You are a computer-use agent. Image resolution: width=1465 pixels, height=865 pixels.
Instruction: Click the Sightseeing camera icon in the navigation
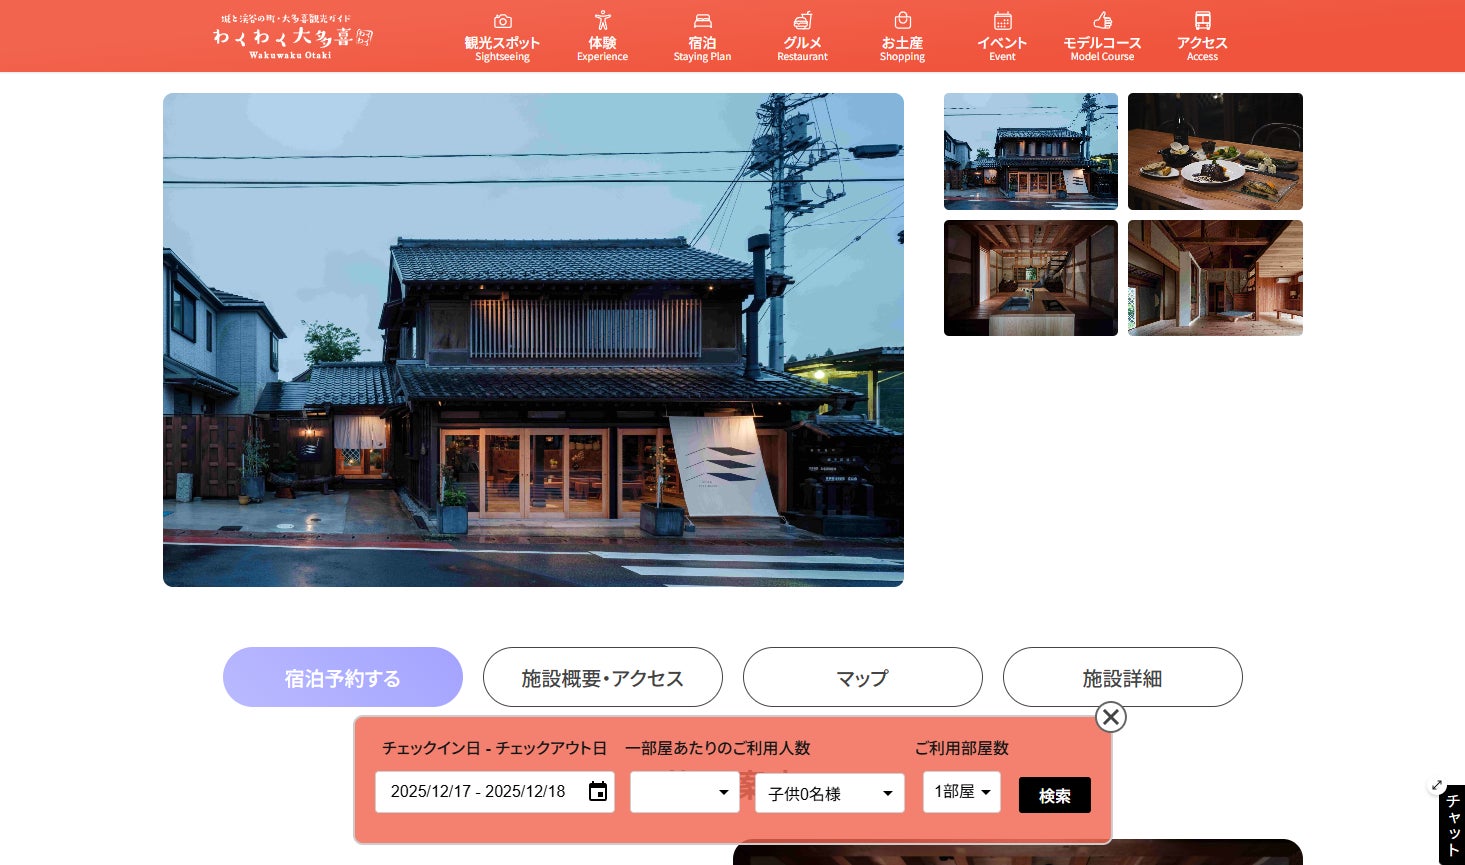[x=503, y=20]
